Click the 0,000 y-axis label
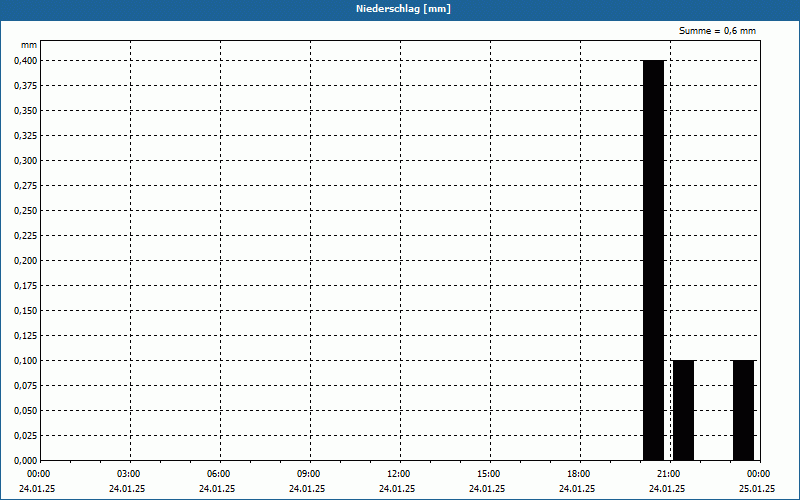800x500 pixels. [26, 461]
